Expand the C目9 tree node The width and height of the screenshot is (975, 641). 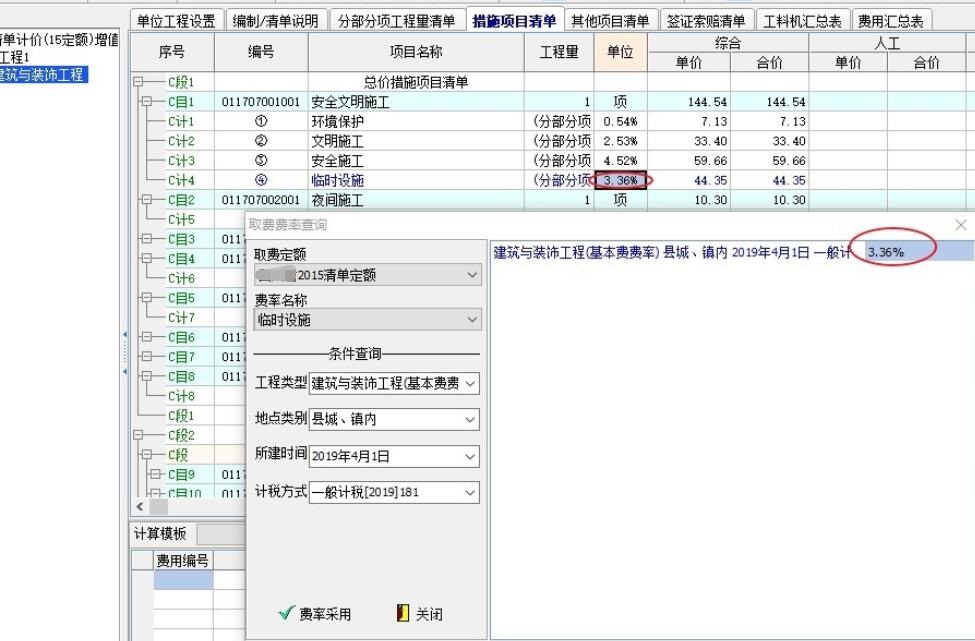pos(155,474)
